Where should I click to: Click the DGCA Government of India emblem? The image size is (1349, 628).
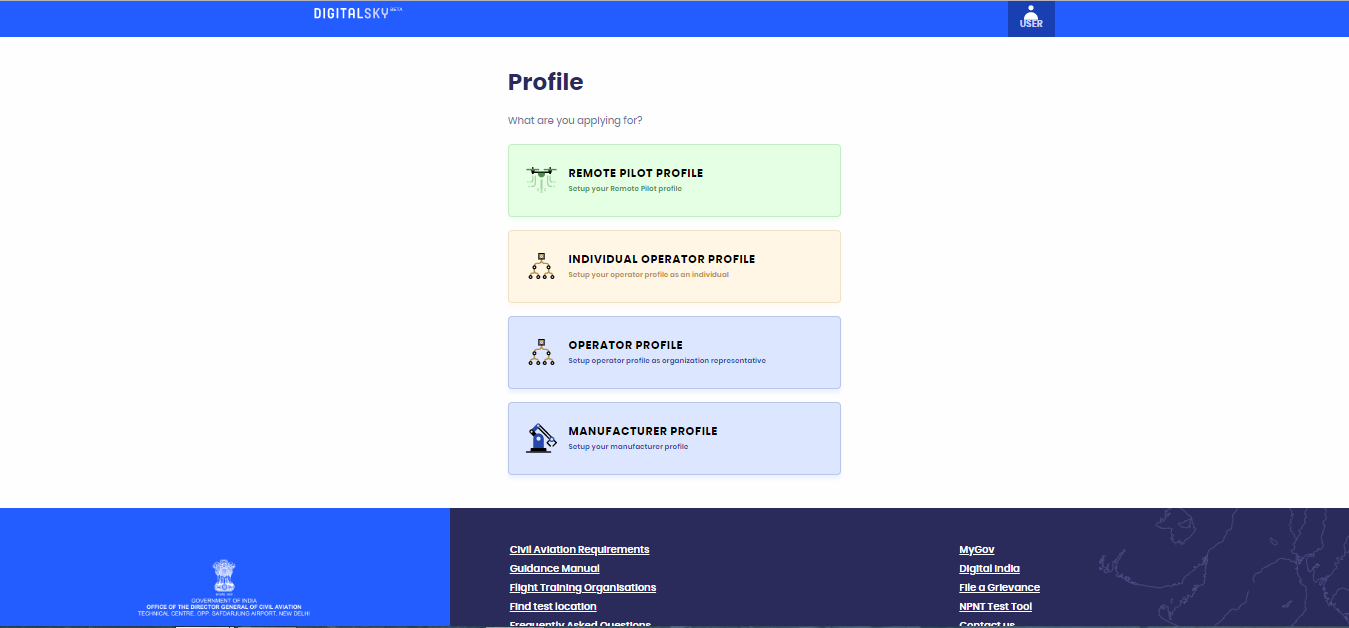(222, 575)
